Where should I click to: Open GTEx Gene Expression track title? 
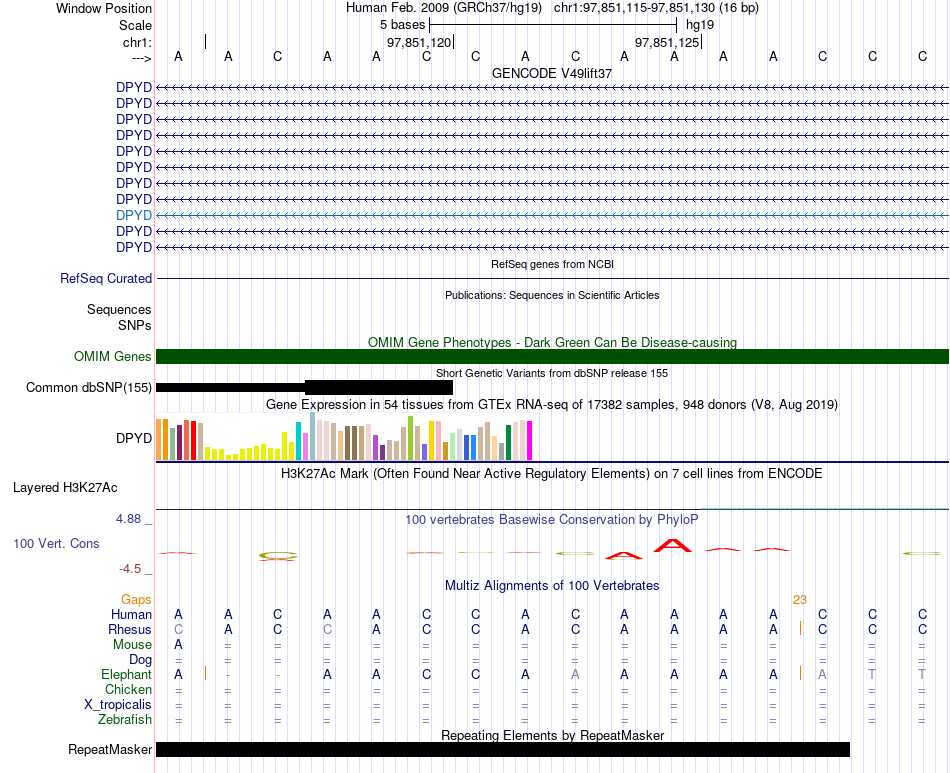click(x=552, y=404)
